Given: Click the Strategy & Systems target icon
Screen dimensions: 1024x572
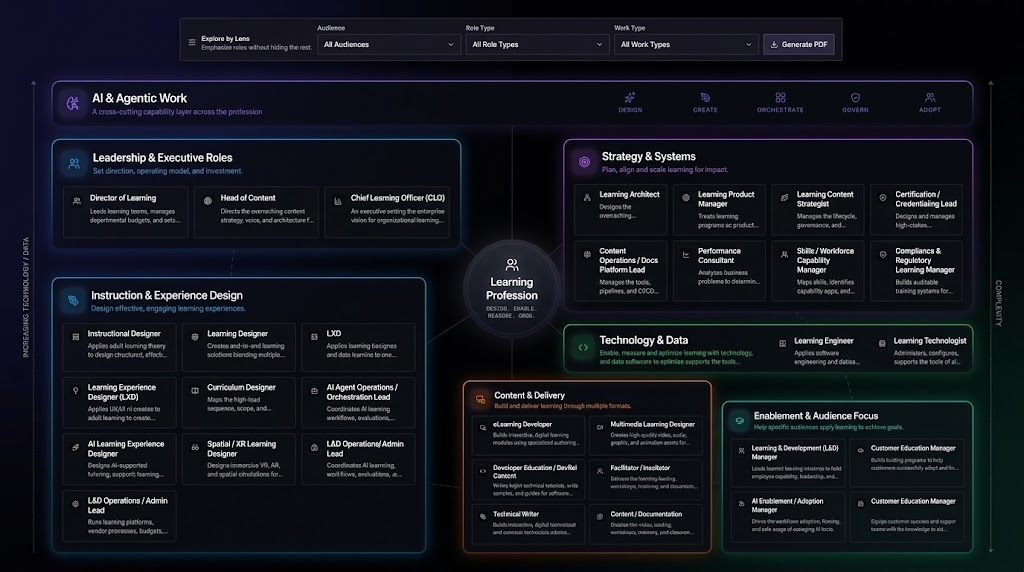Looking at the screenshot, I should coord(584,162).
